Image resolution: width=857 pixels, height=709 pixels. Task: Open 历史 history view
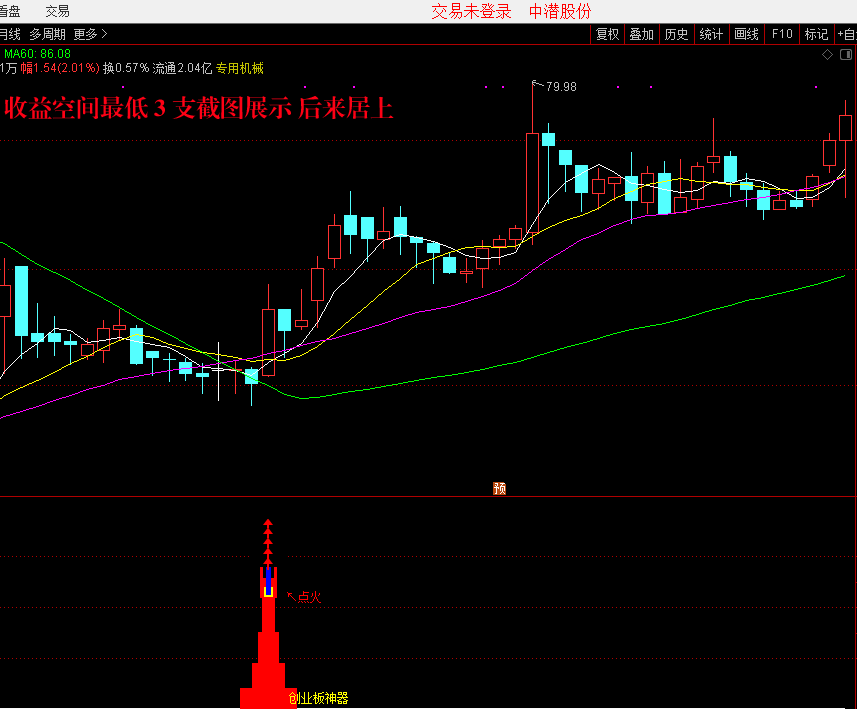coord(676,34)
